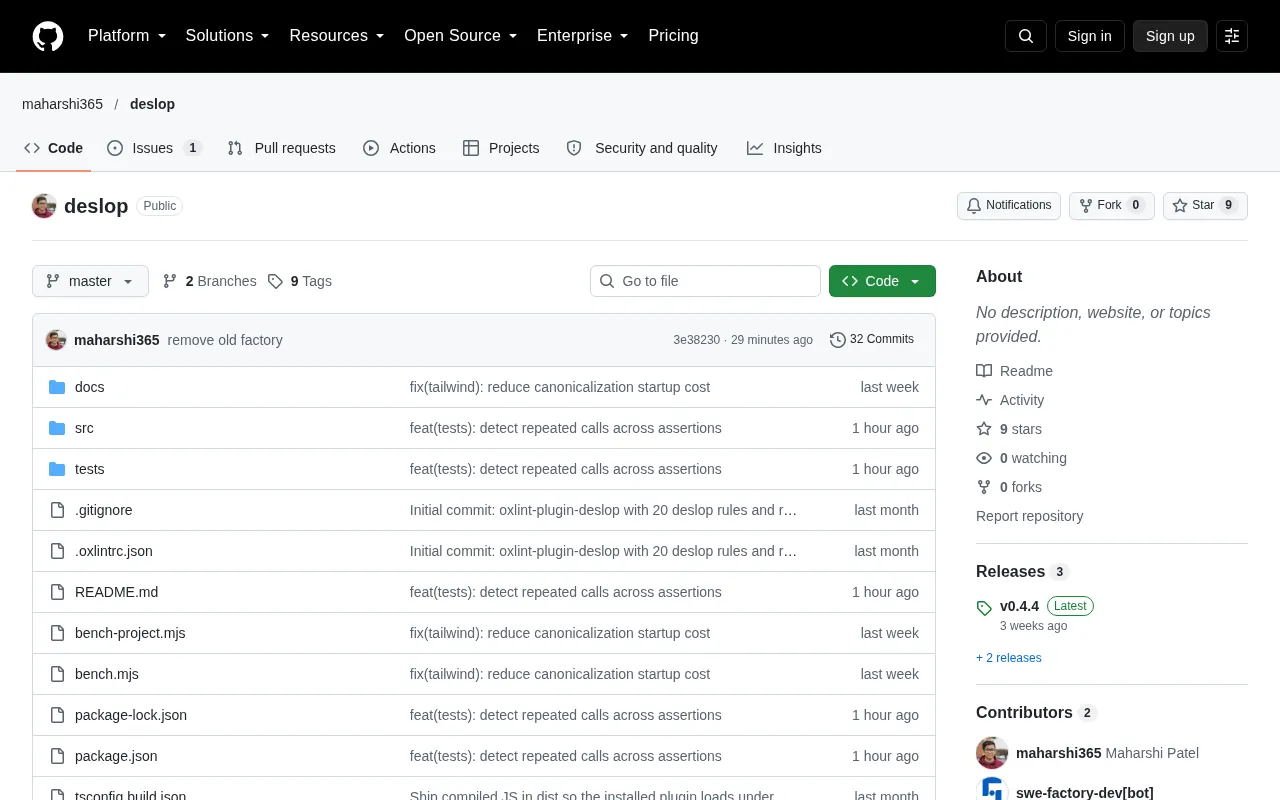View the 2 Branches link
Image resolution: width=1280 pixels, height=800 pixels.
click(x=209, y=281)
